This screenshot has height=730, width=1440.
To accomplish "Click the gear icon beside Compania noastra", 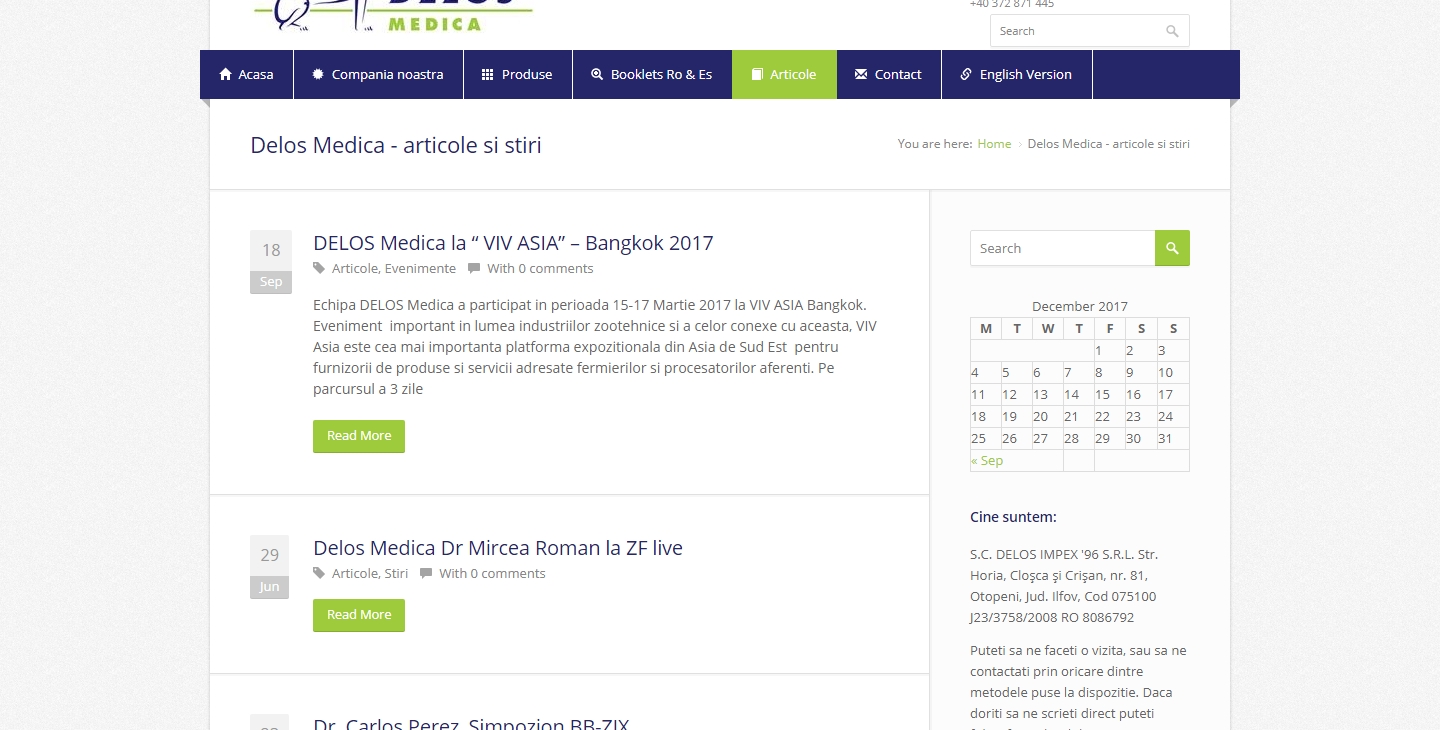I will pyautogui.click(x=318, y=75).
